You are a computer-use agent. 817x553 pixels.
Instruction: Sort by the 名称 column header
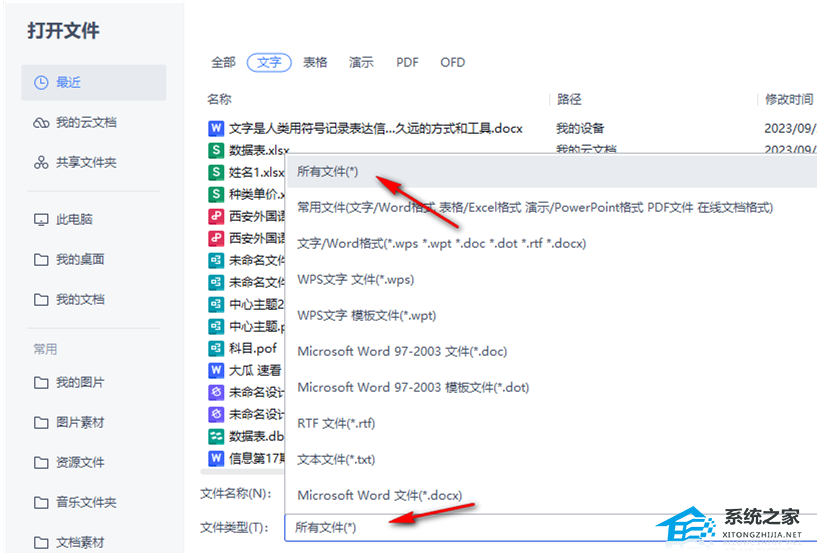point(219,99)
